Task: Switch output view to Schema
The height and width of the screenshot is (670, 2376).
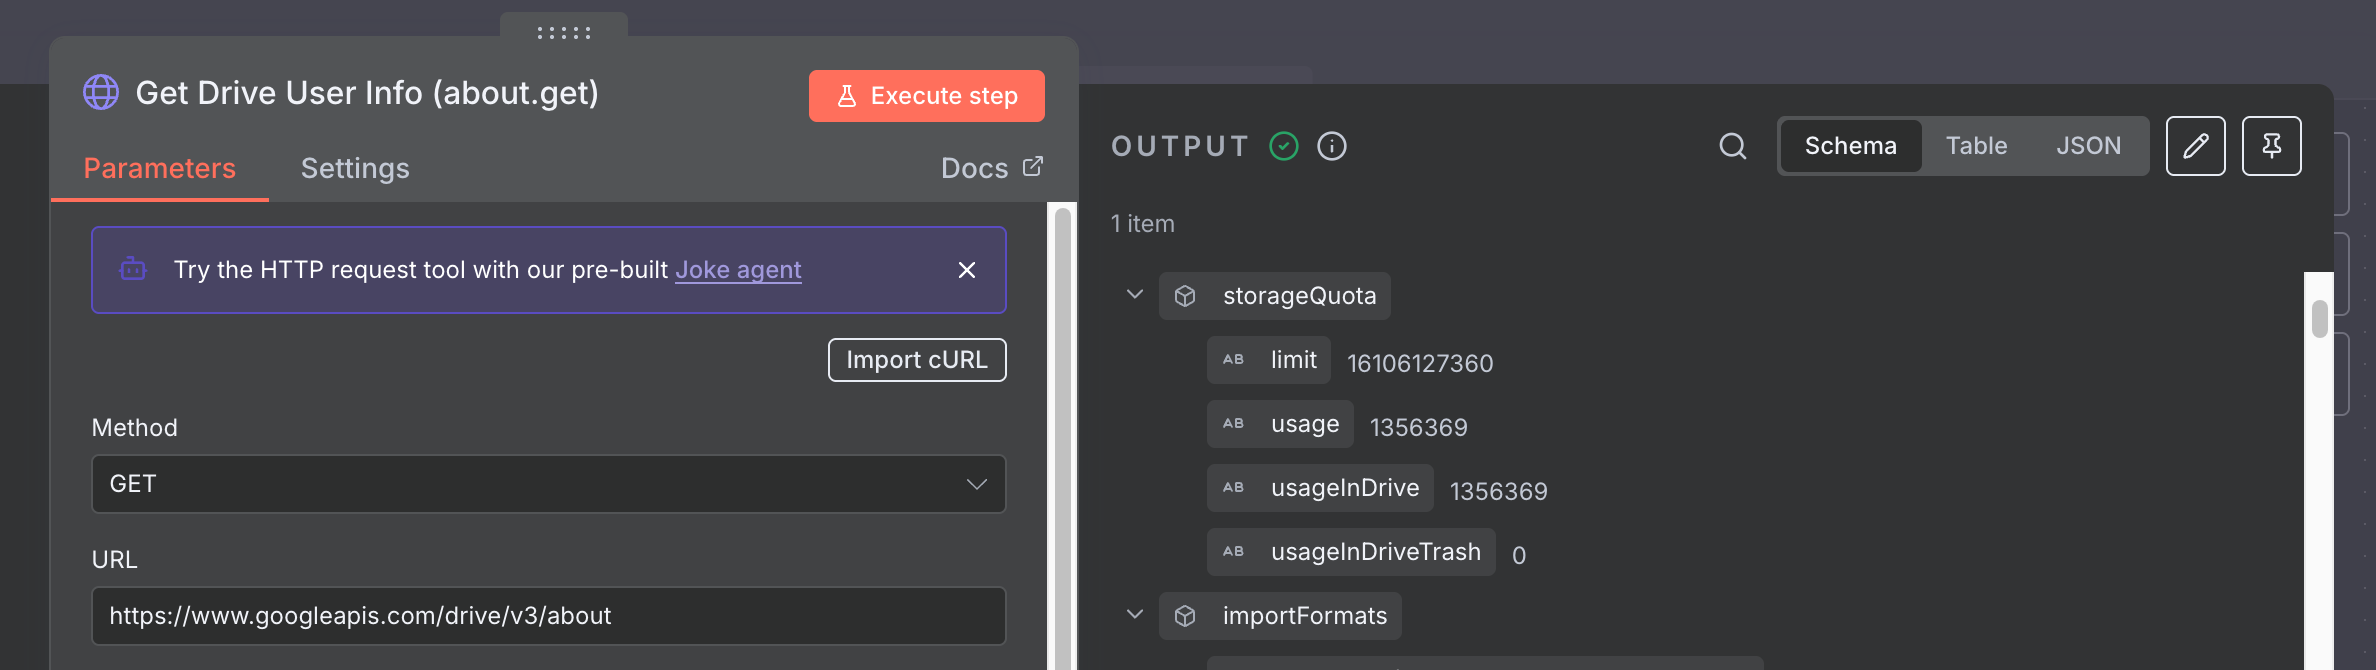Action: pos(1850,146)
